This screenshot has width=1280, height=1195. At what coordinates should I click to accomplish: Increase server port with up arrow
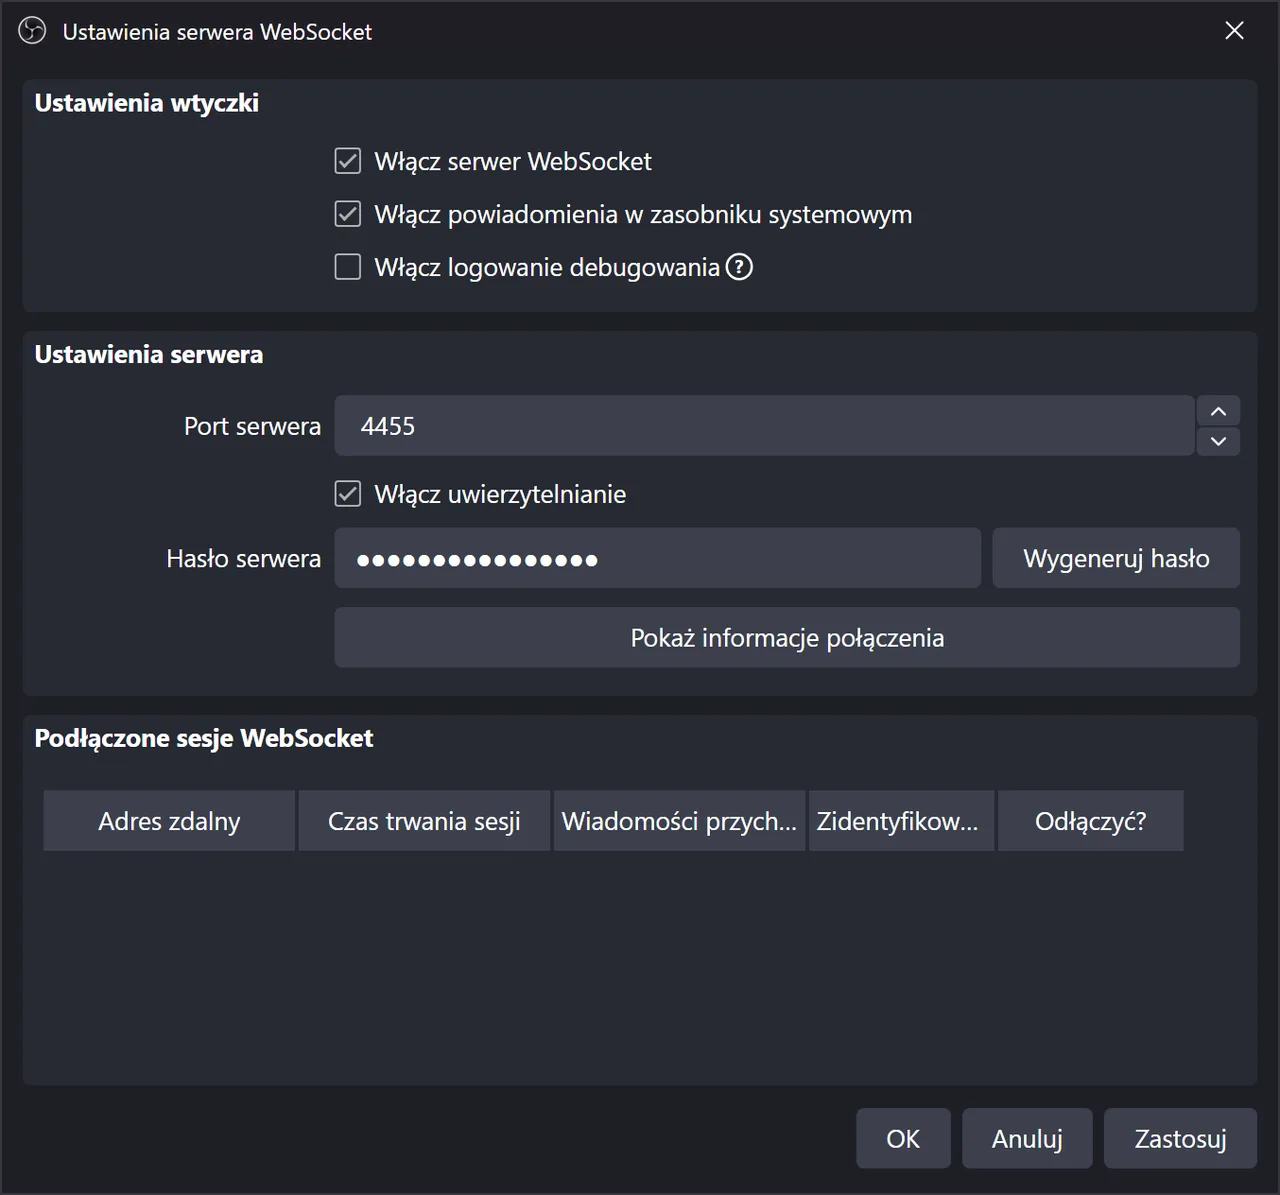(x=1218, y=411)
